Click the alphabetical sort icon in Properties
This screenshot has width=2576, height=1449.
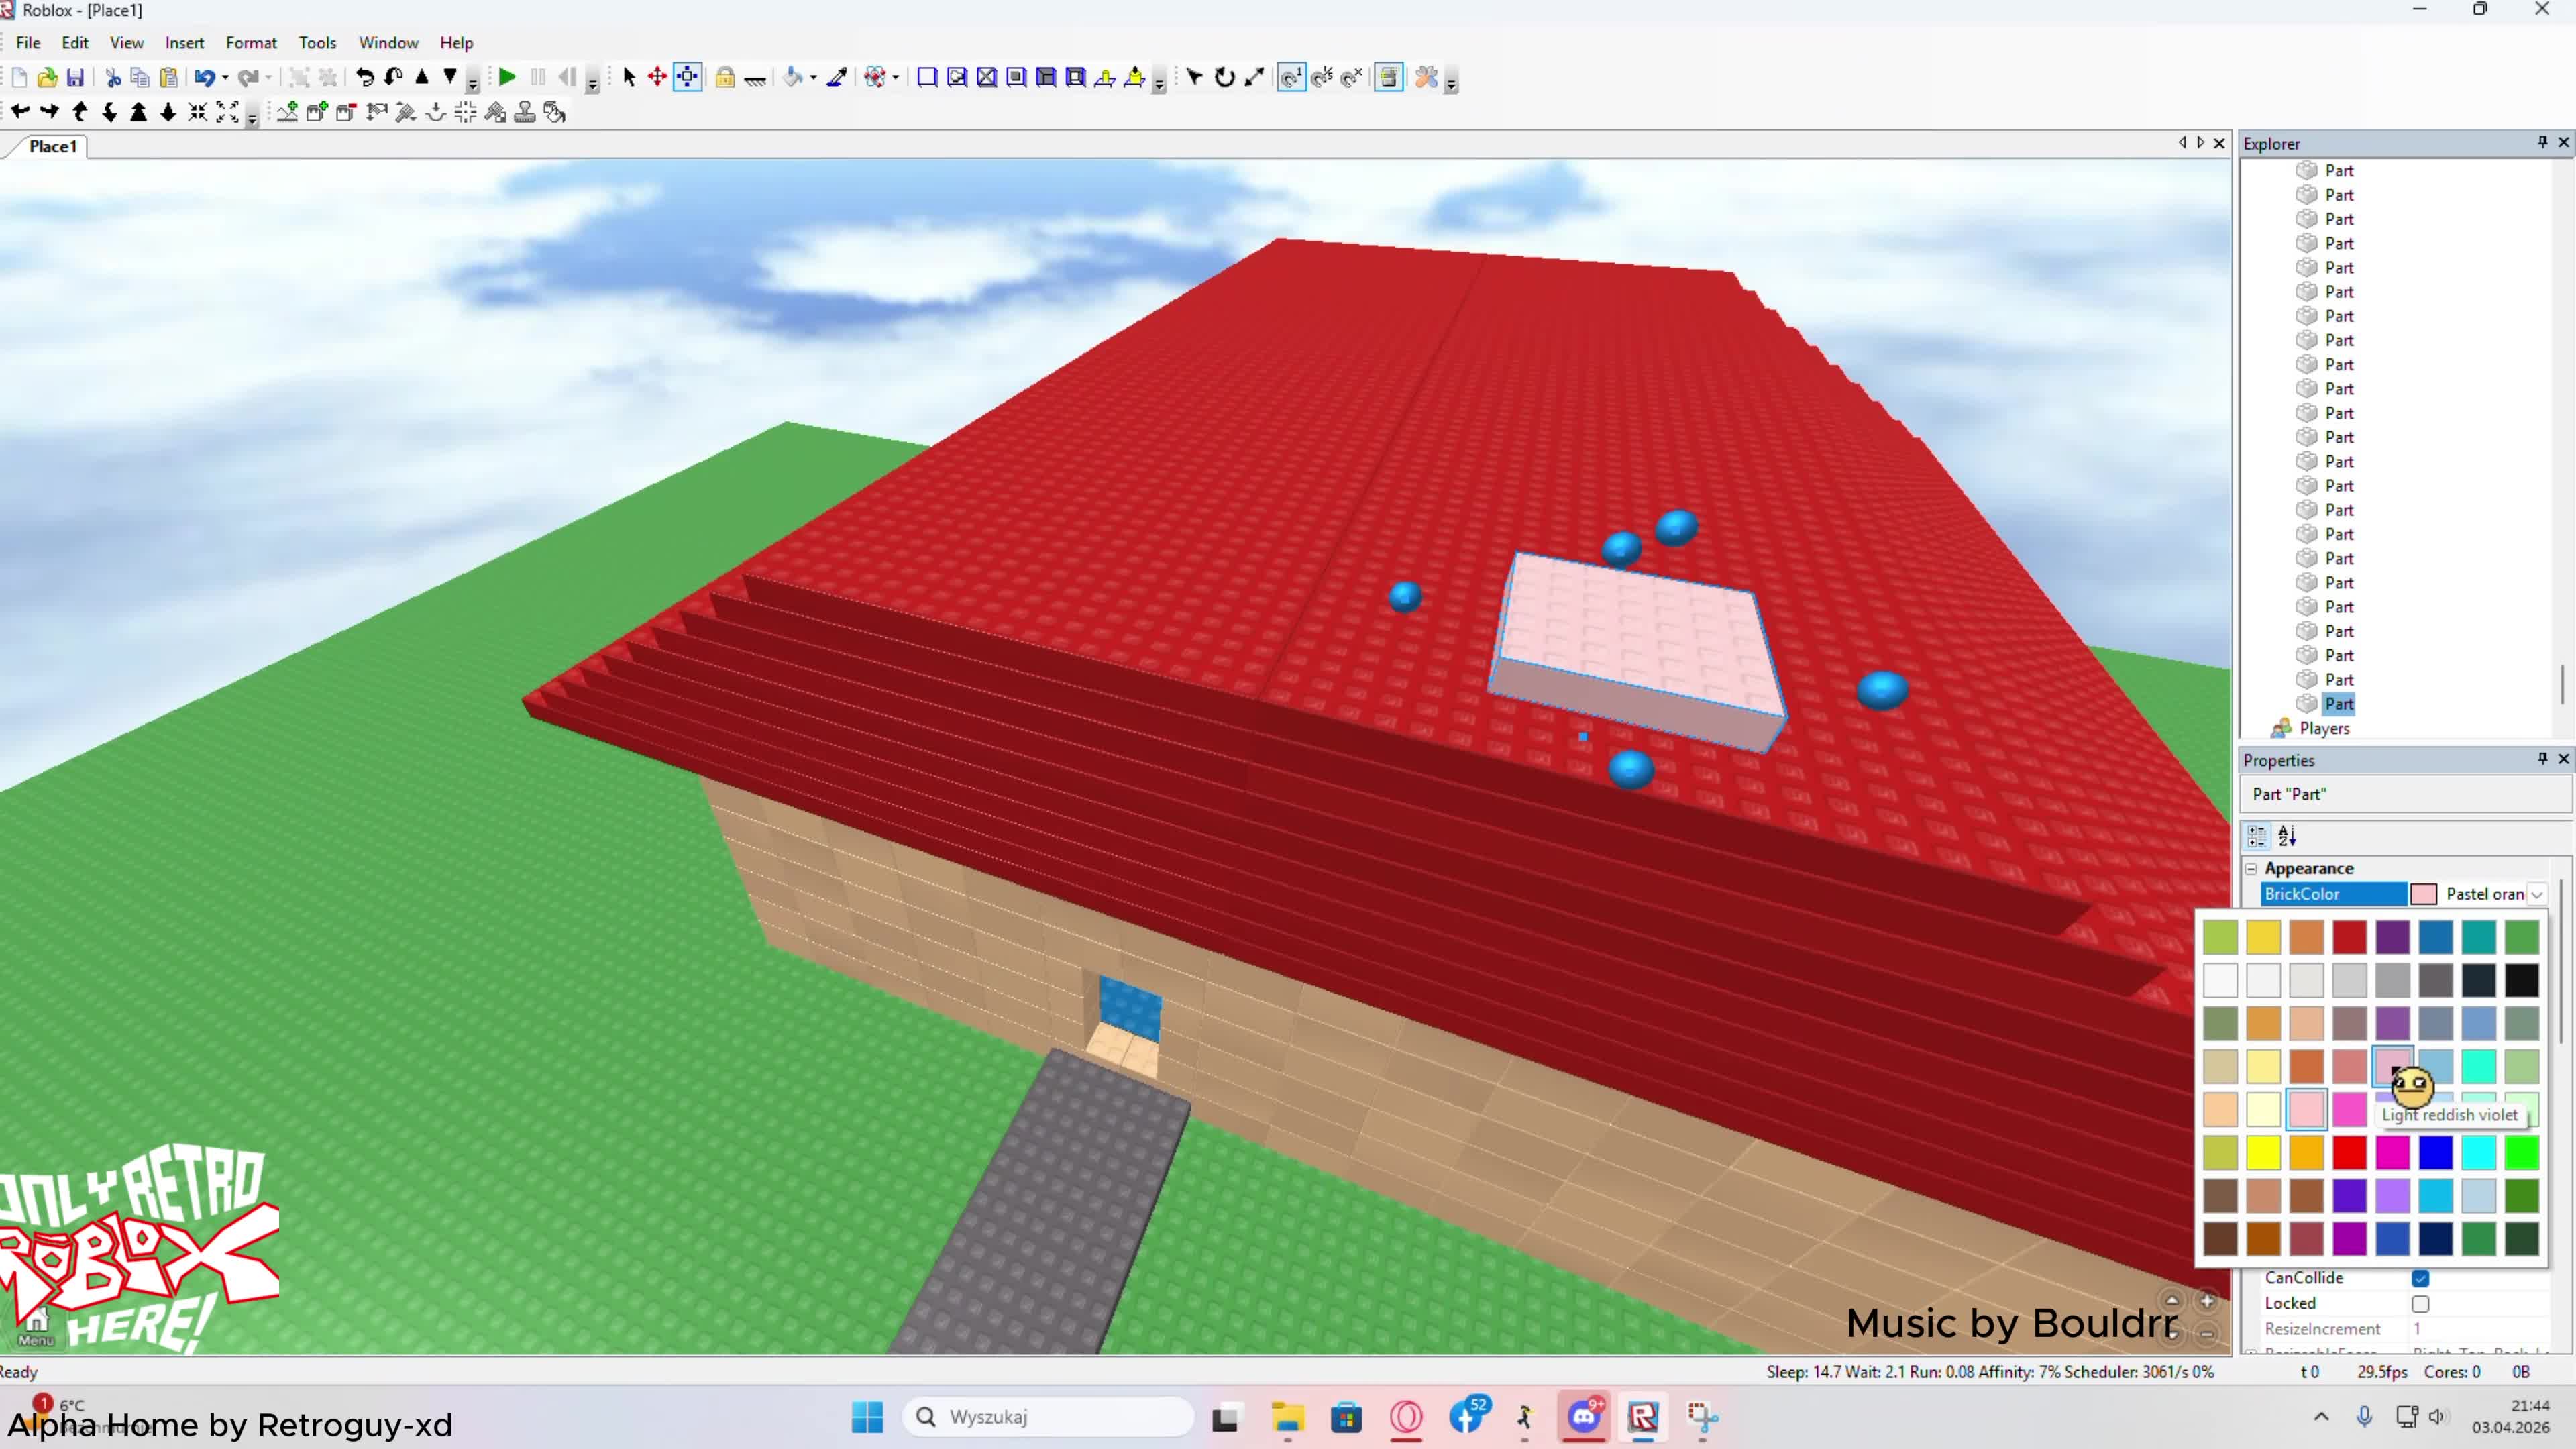pyautogui.click(x=2287, y=836)
